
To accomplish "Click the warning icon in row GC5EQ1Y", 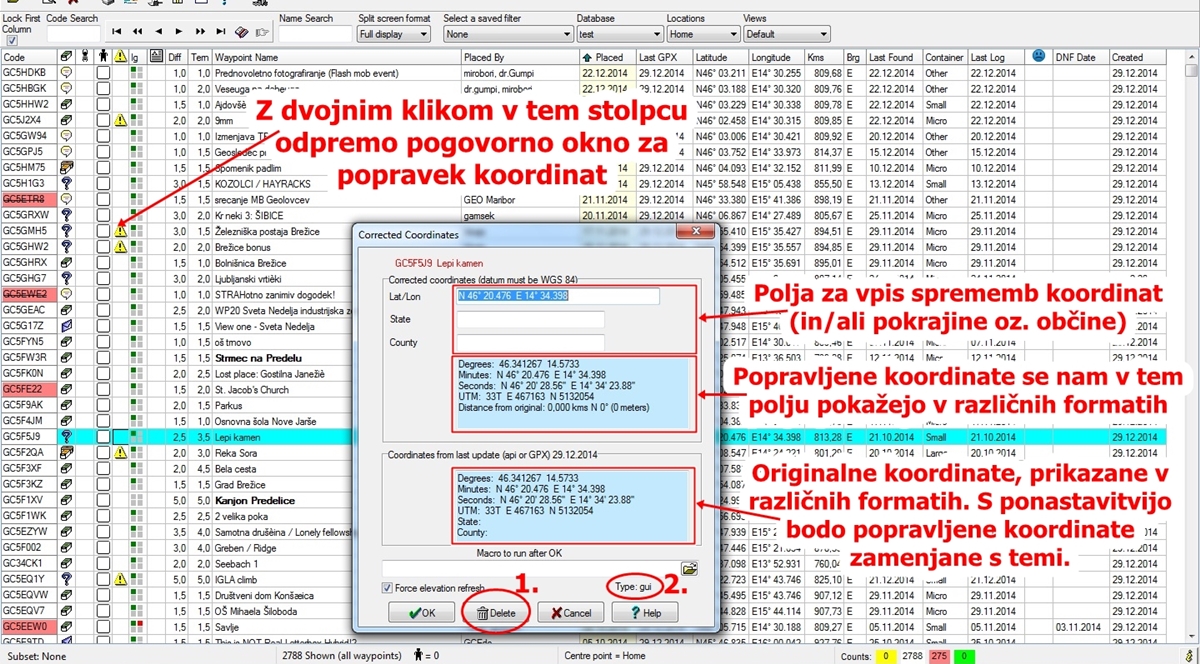I will click(120, 579).
